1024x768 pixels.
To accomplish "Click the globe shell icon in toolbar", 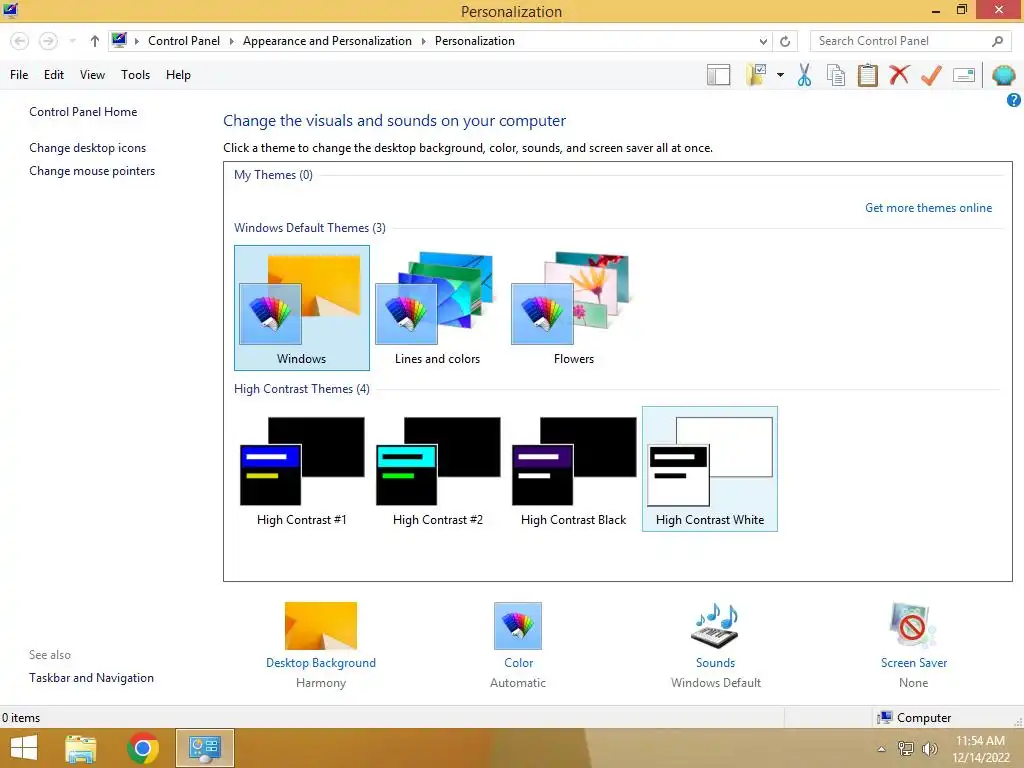I will [x=1004, y=75].
